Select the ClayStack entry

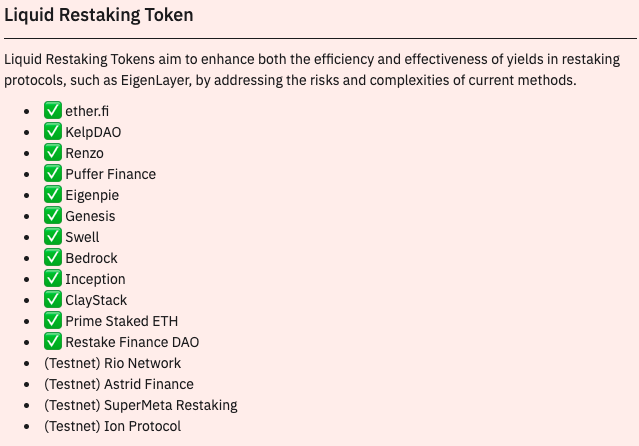click(x=96, y=300)
